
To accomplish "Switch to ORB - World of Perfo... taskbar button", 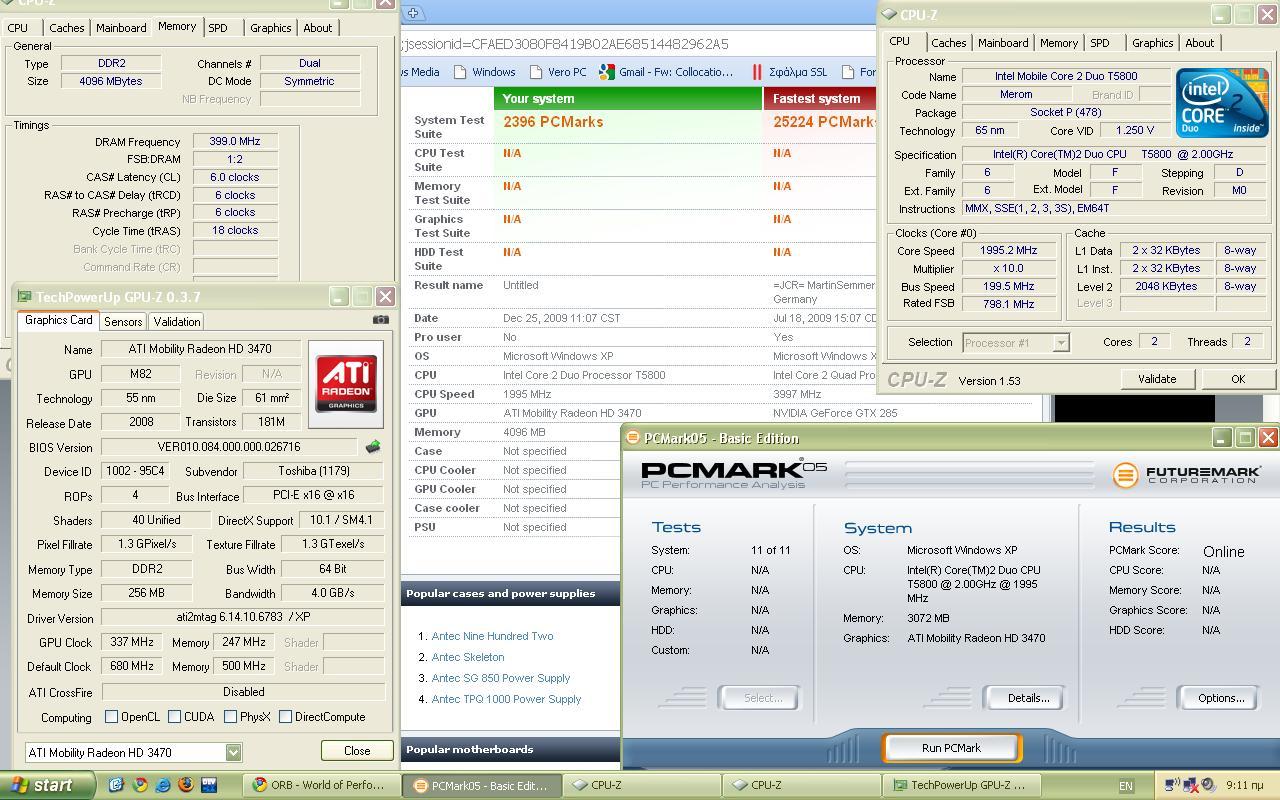I will tap(320, 785).
